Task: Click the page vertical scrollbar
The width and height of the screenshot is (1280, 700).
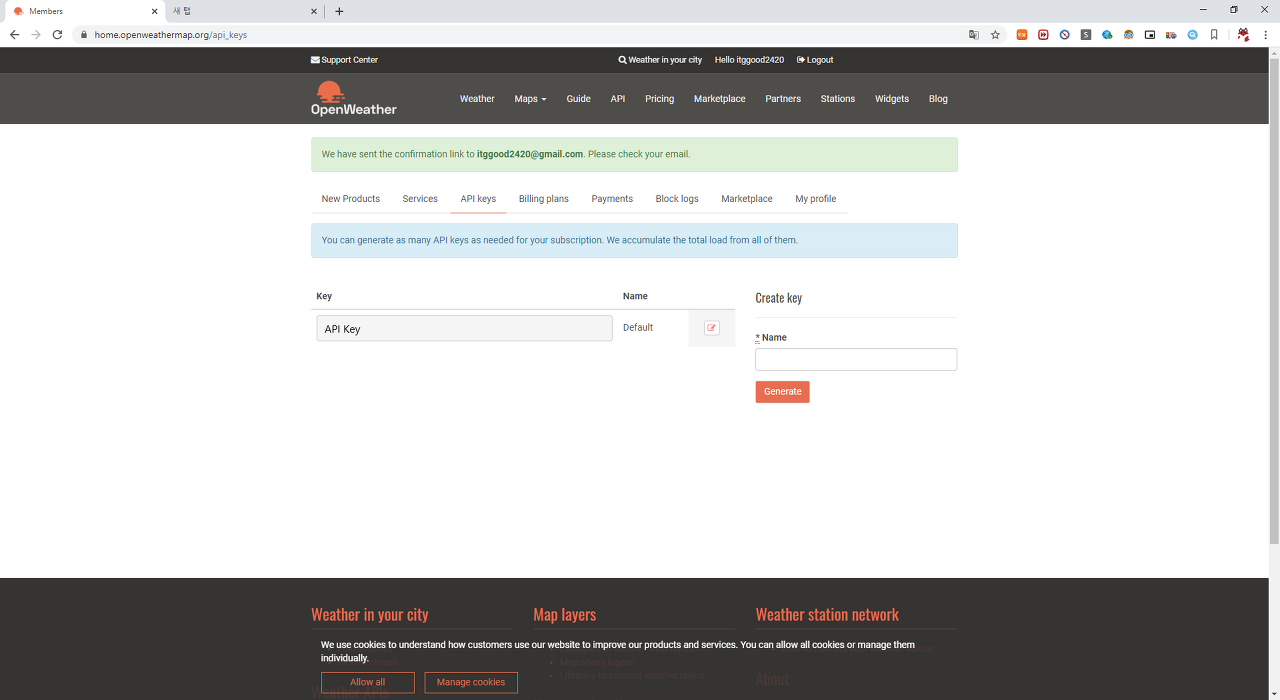Action: point(1273,300)
